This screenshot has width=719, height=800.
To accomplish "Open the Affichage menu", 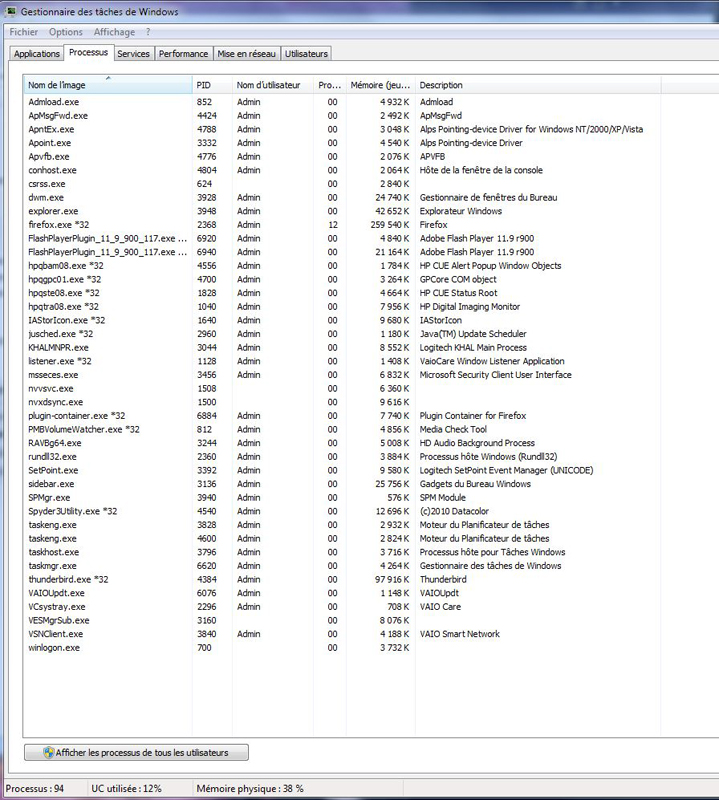I will [x=114, y=32].
